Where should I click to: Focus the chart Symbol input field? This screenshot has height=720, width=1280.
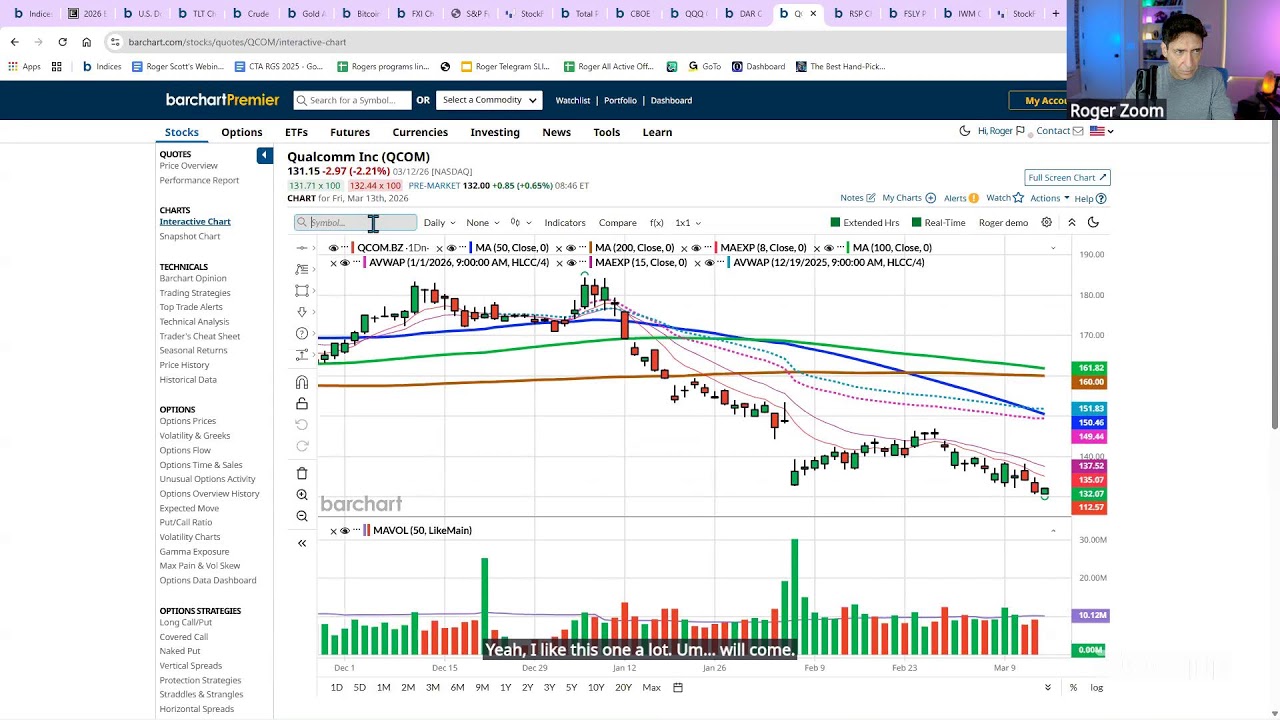[356, 222]
